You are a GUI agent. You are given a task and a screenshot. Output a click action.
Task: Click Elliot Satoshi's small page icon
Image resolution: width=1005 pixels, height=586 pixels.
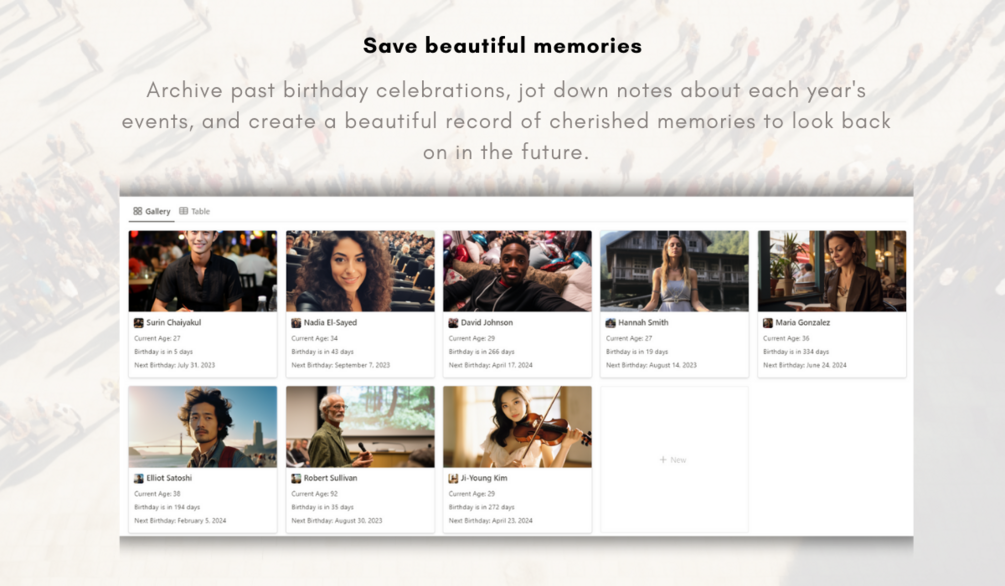[x=138, y=478]
